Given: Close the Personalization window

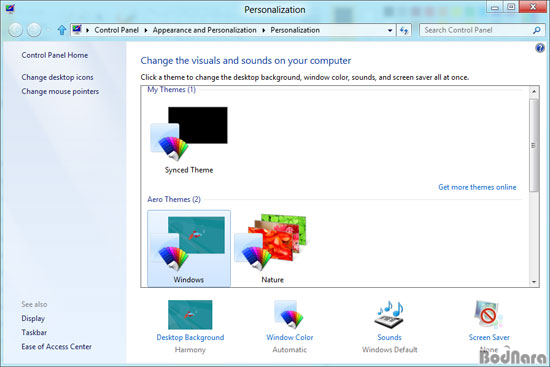Looking at the screenshot, I should click(533, 7).
